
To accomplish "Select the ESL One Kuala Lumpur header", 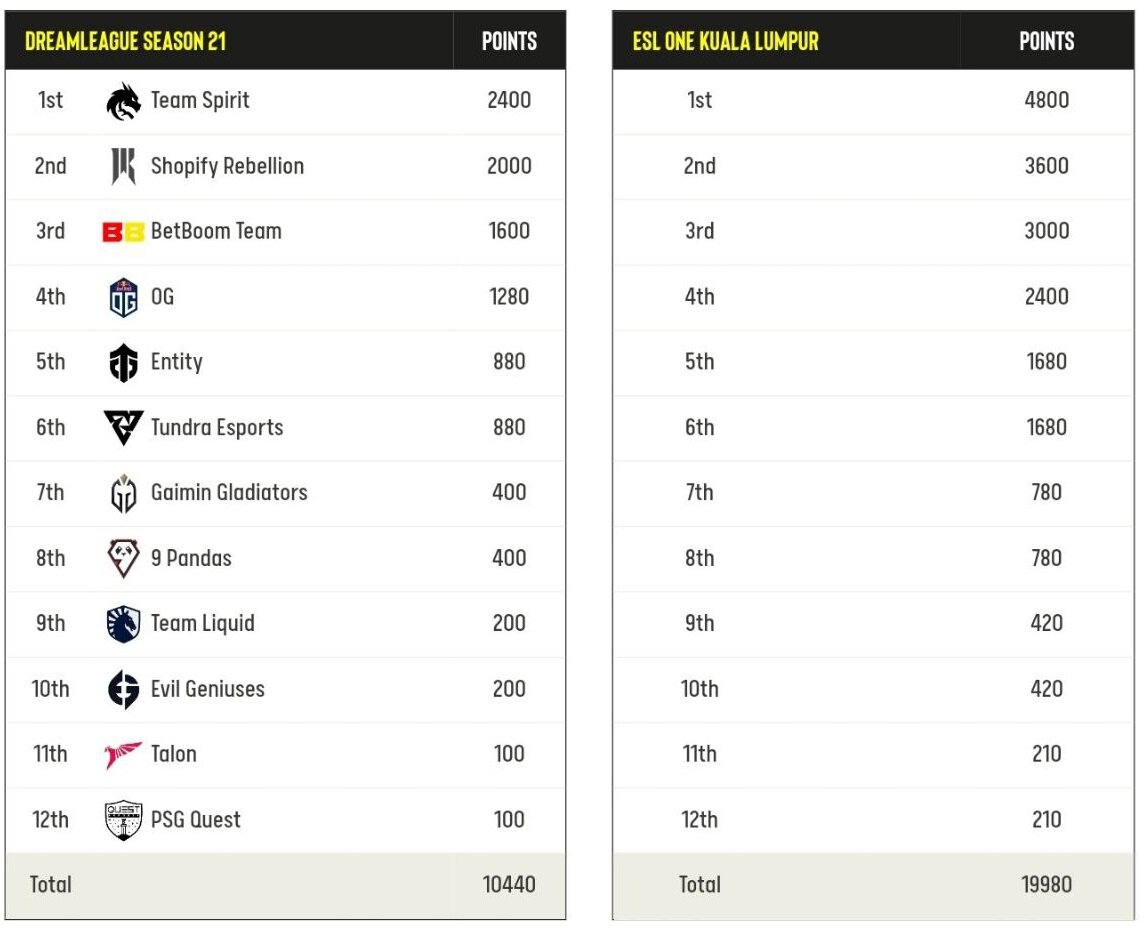I will [x=725, y=41].
